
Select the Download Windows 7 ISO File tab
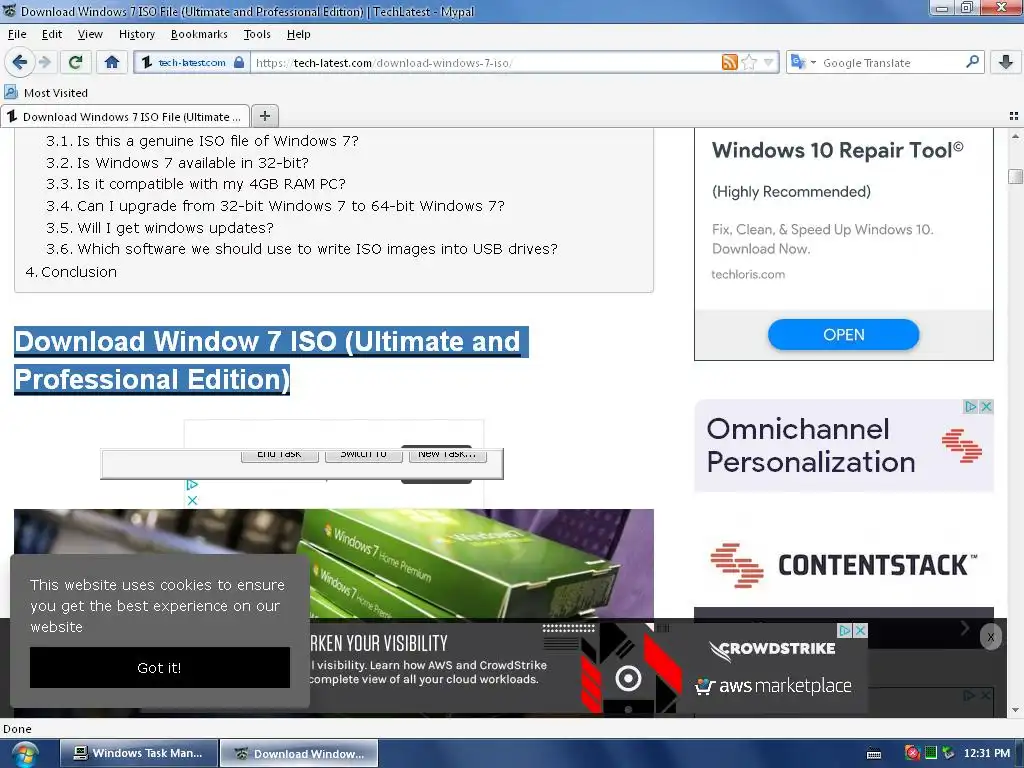(x=125, y=116)
